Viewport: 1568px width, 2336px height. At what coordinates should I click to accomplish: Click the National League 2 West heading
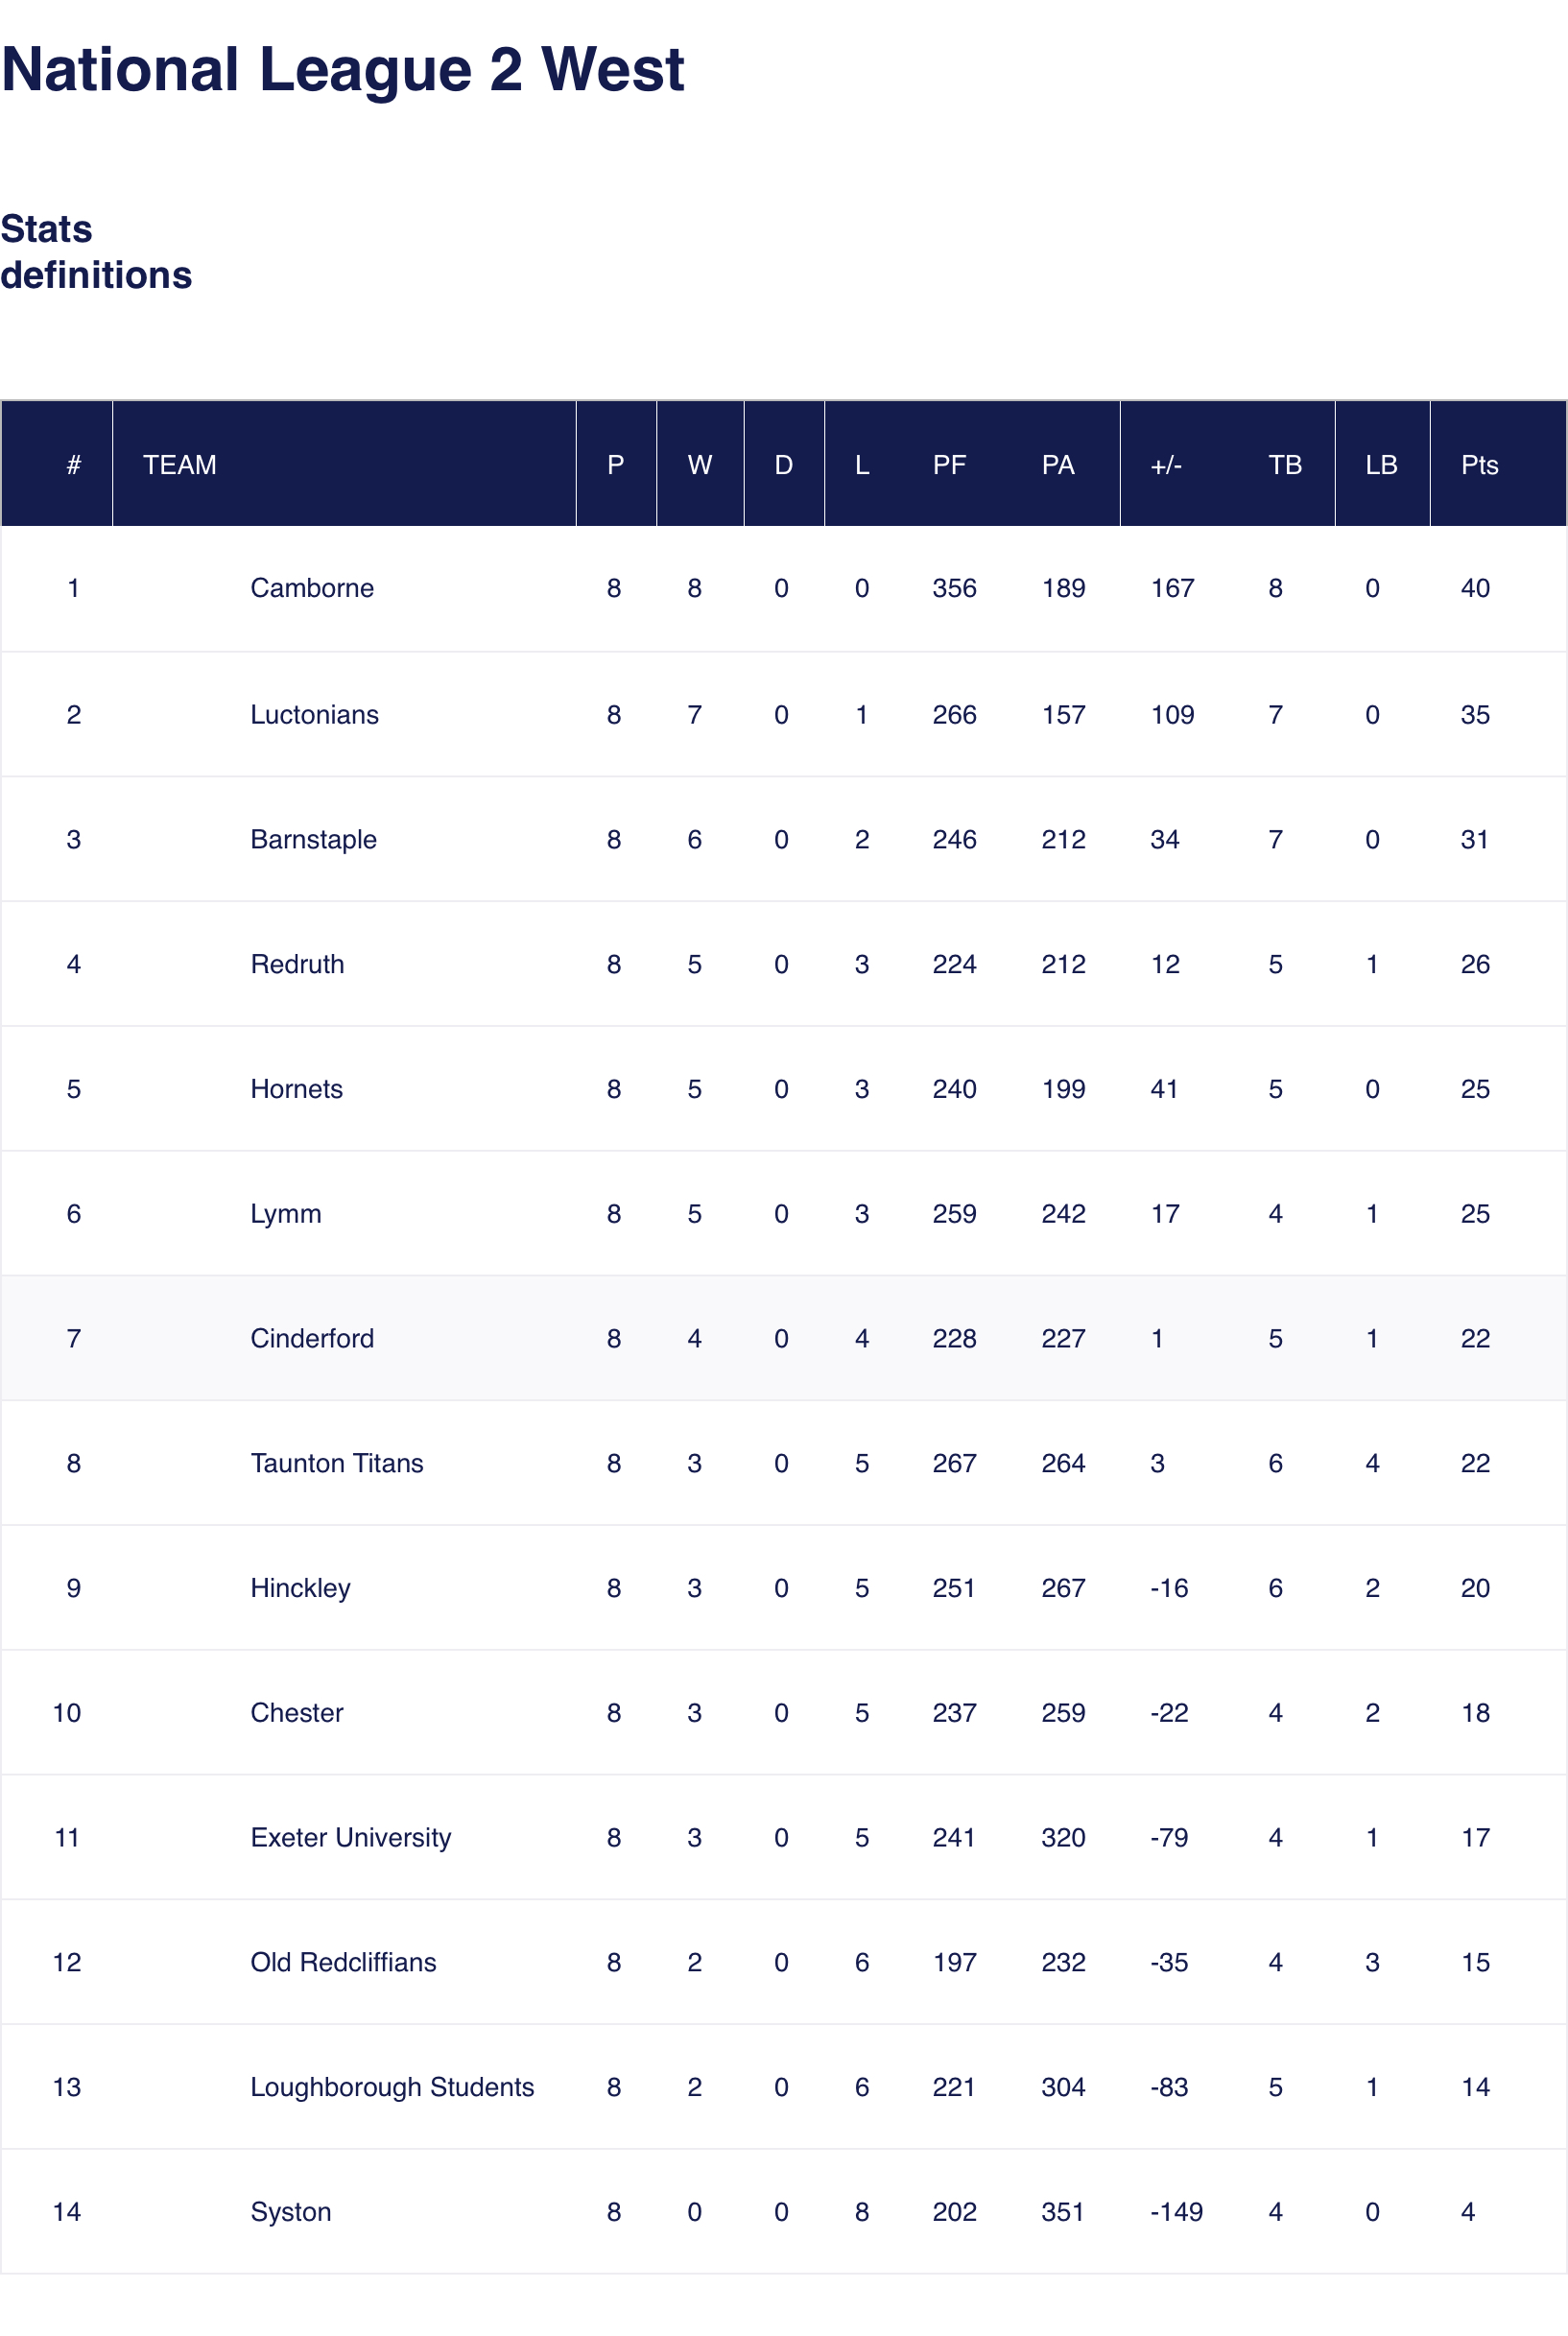click(x=343, y=70)
